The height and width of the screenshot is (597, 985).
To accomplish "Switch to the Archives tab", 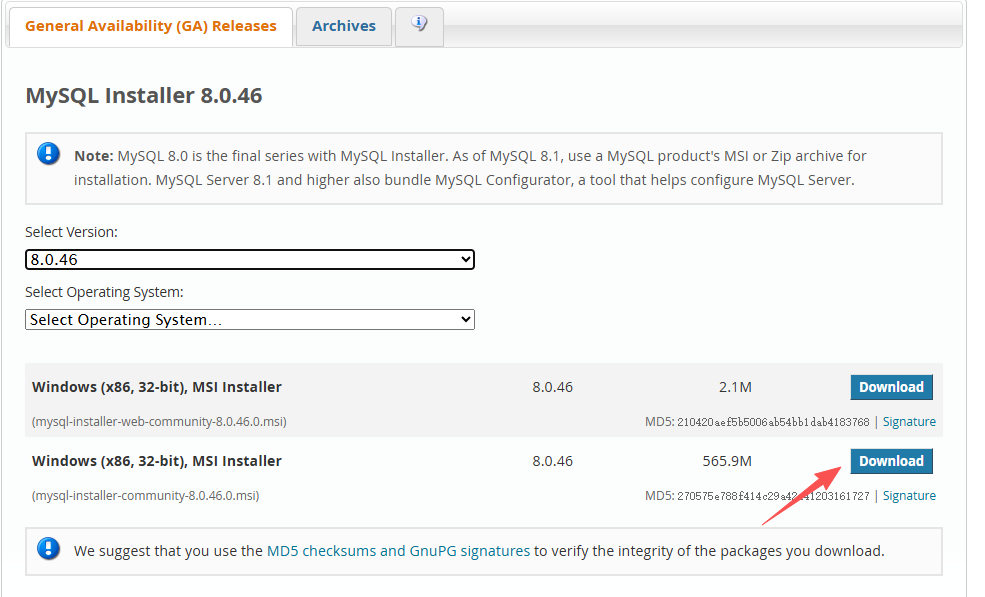I will click(x=344, y=26).
